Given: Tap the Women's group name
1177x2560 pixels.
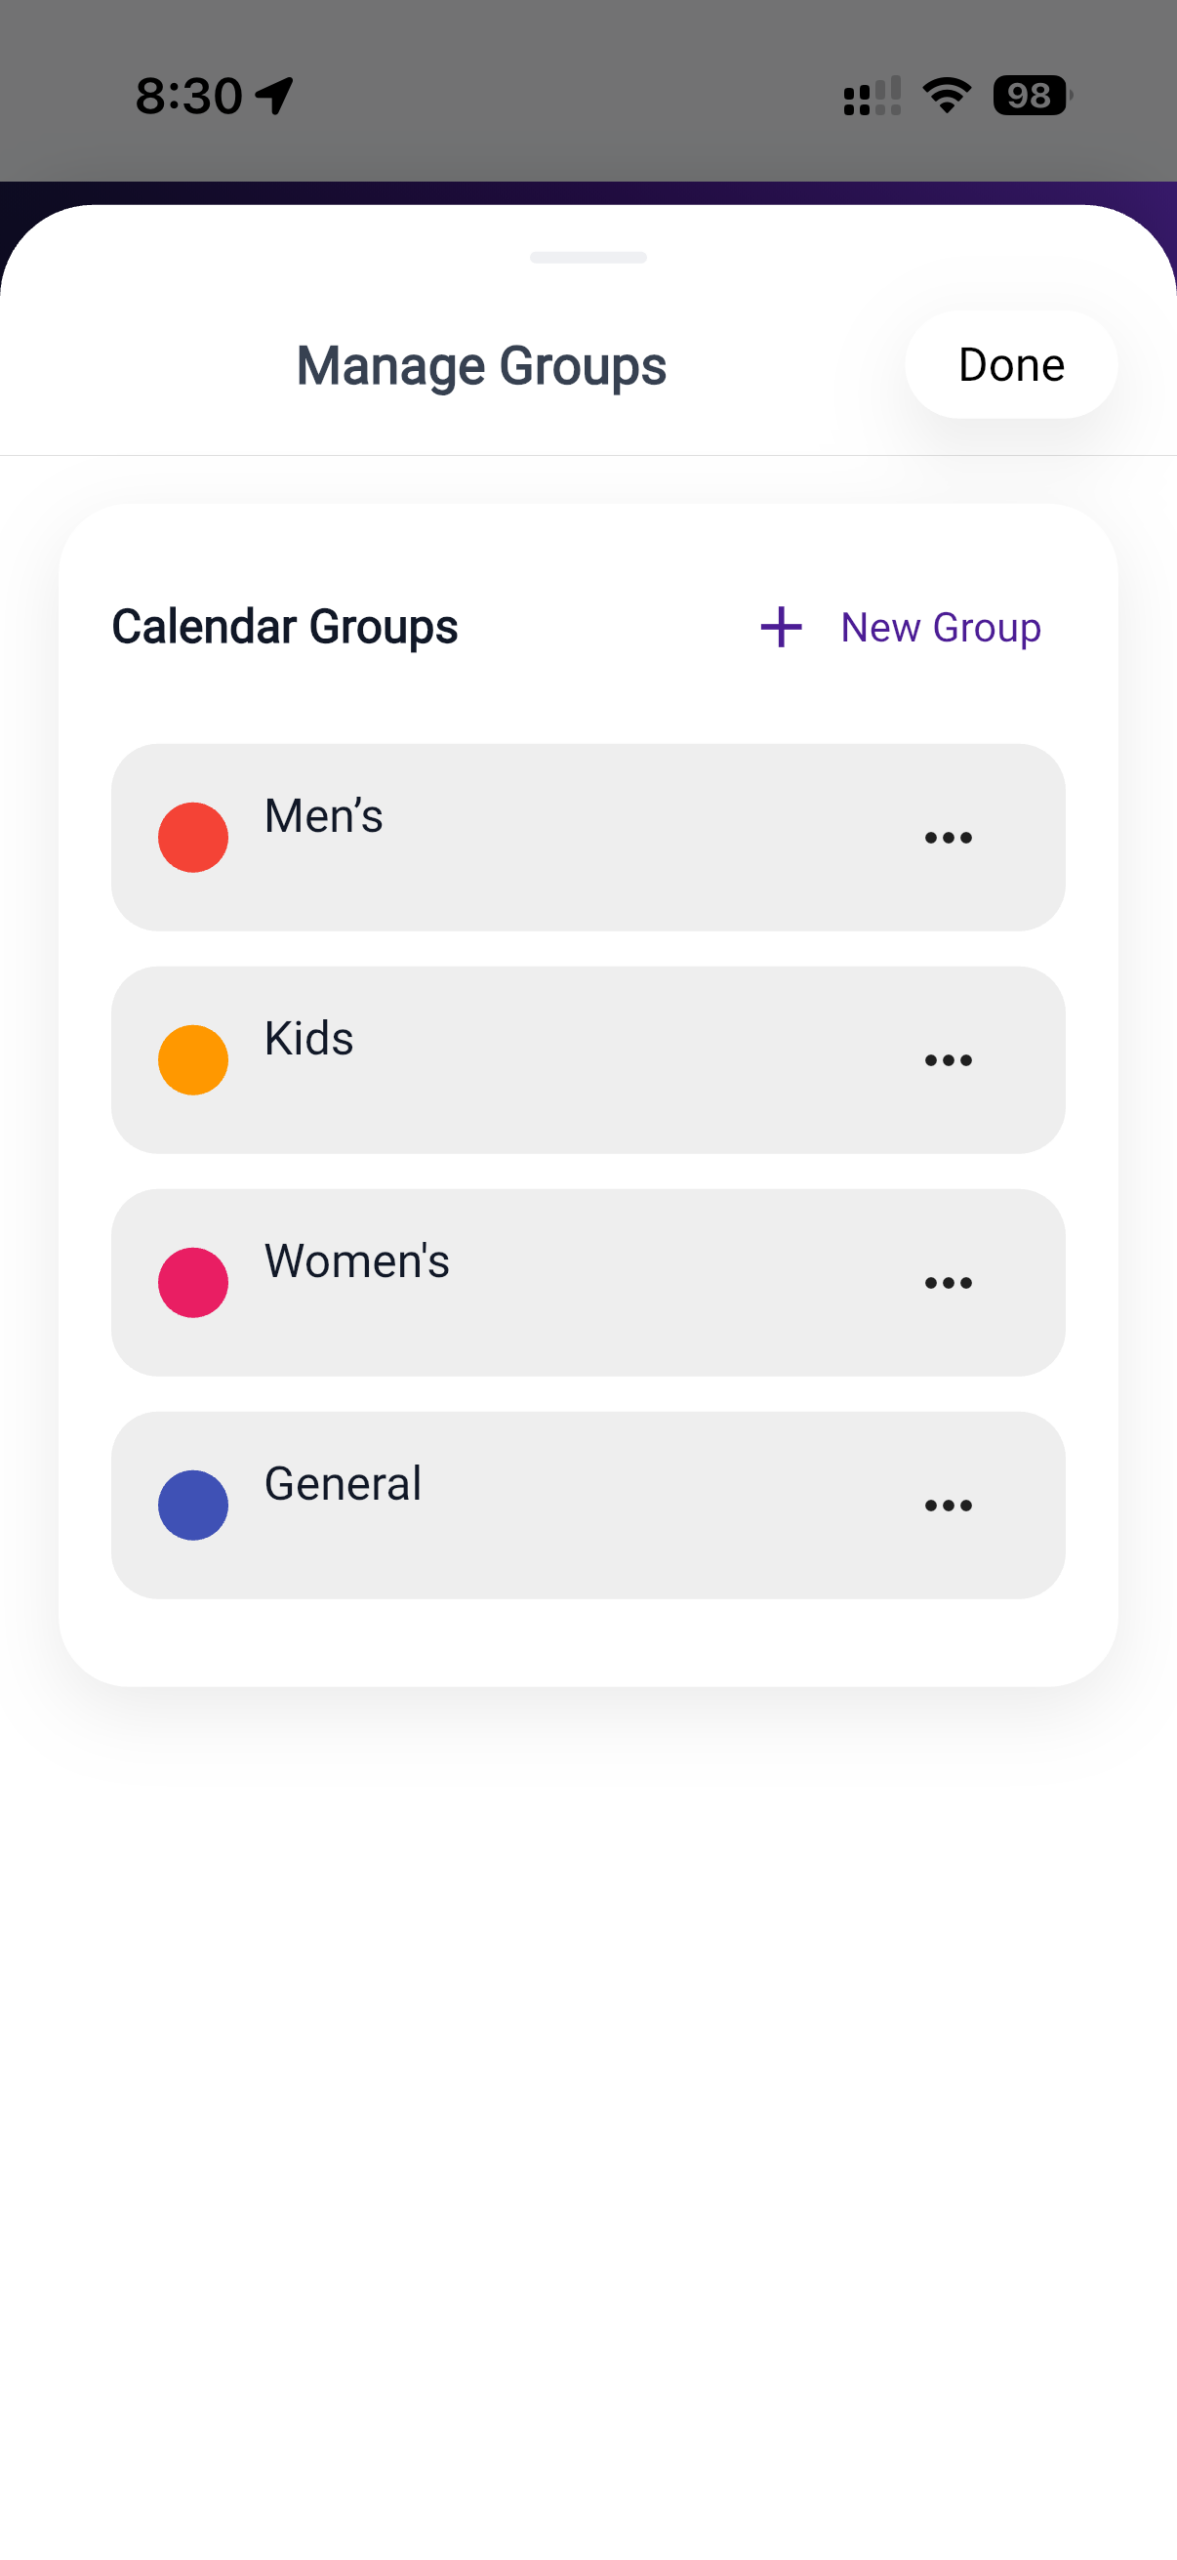Looking at the screenshot, I should (356, 1261).
